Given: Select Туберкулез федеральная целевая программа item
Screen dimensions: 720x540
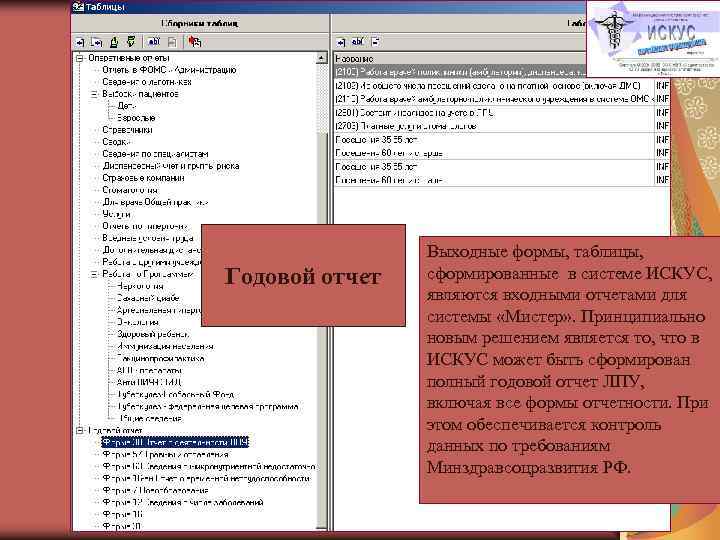Looking at the screenshot, I should click(208, 406).
